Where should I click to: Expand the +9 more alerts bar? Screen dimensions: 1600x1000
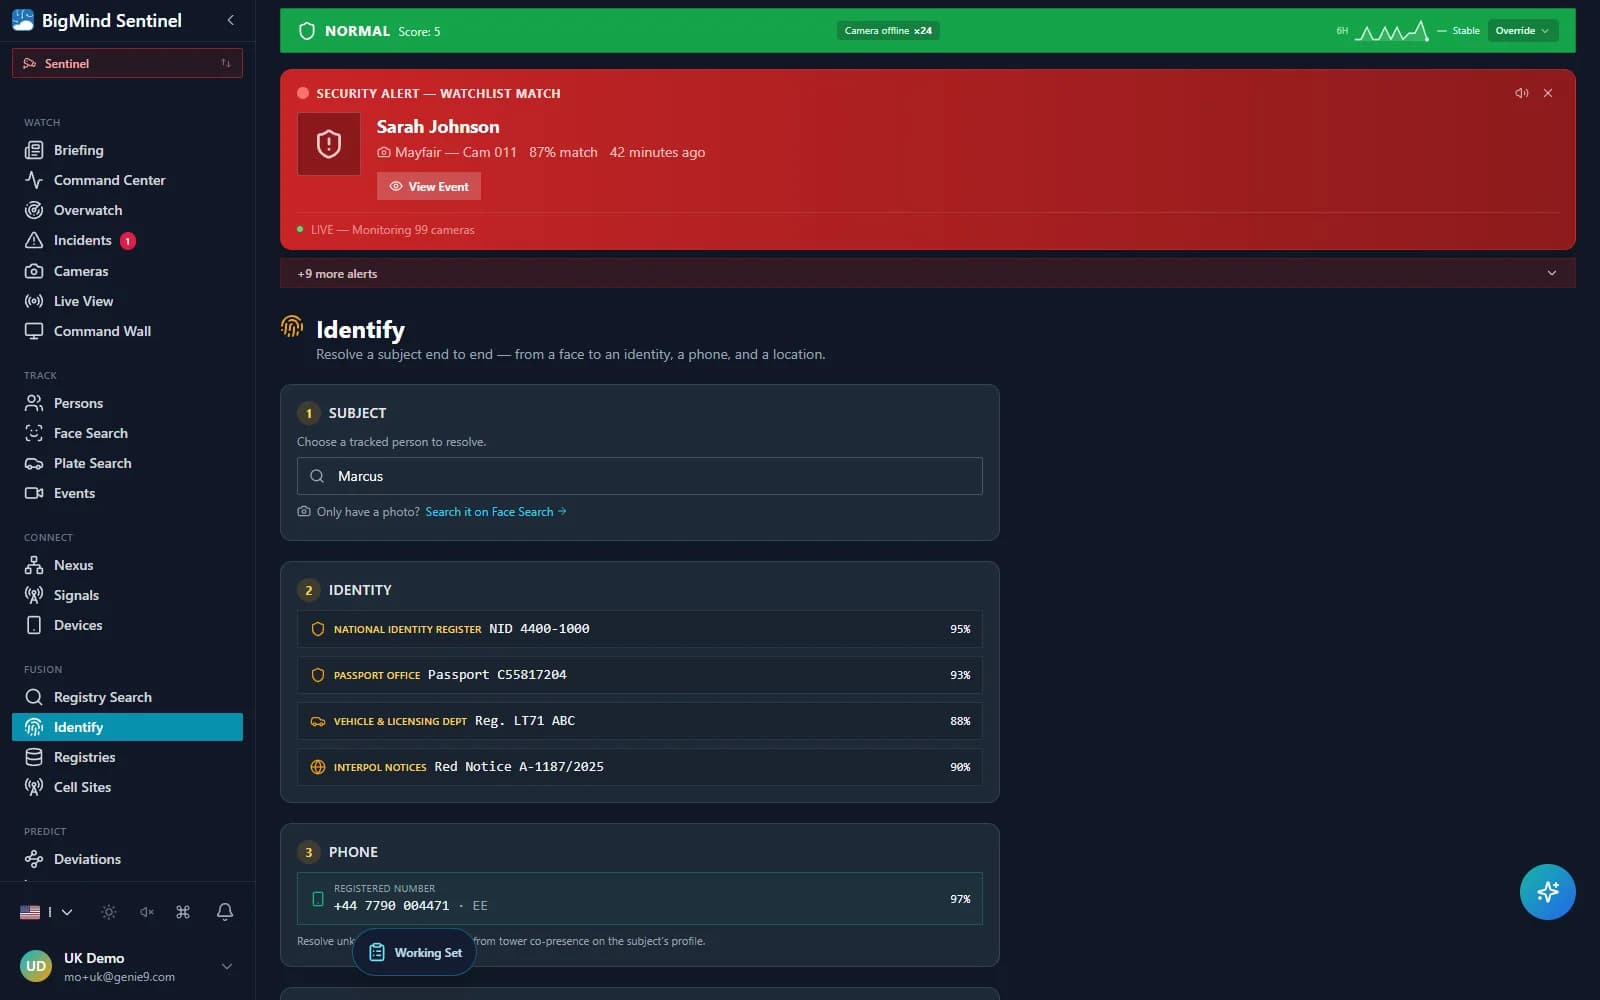tap(927, 273)
